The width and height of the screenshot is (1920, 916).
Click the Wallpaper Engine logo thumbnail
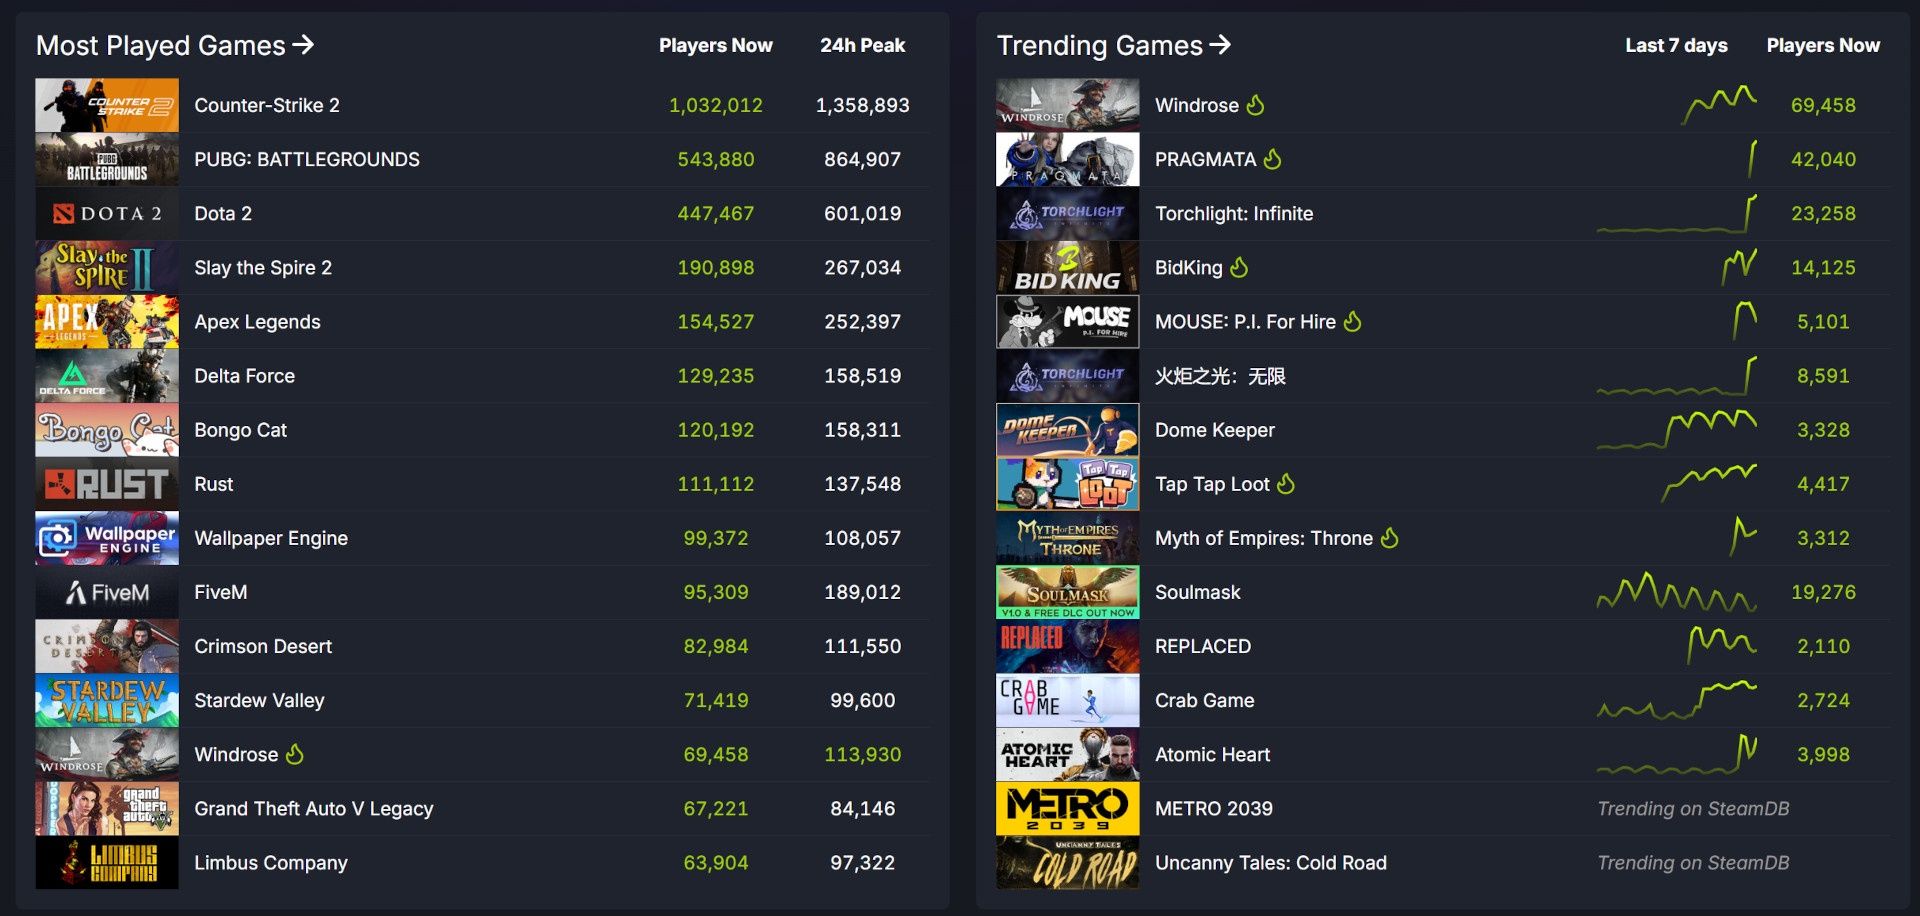(x=107, y=537)
